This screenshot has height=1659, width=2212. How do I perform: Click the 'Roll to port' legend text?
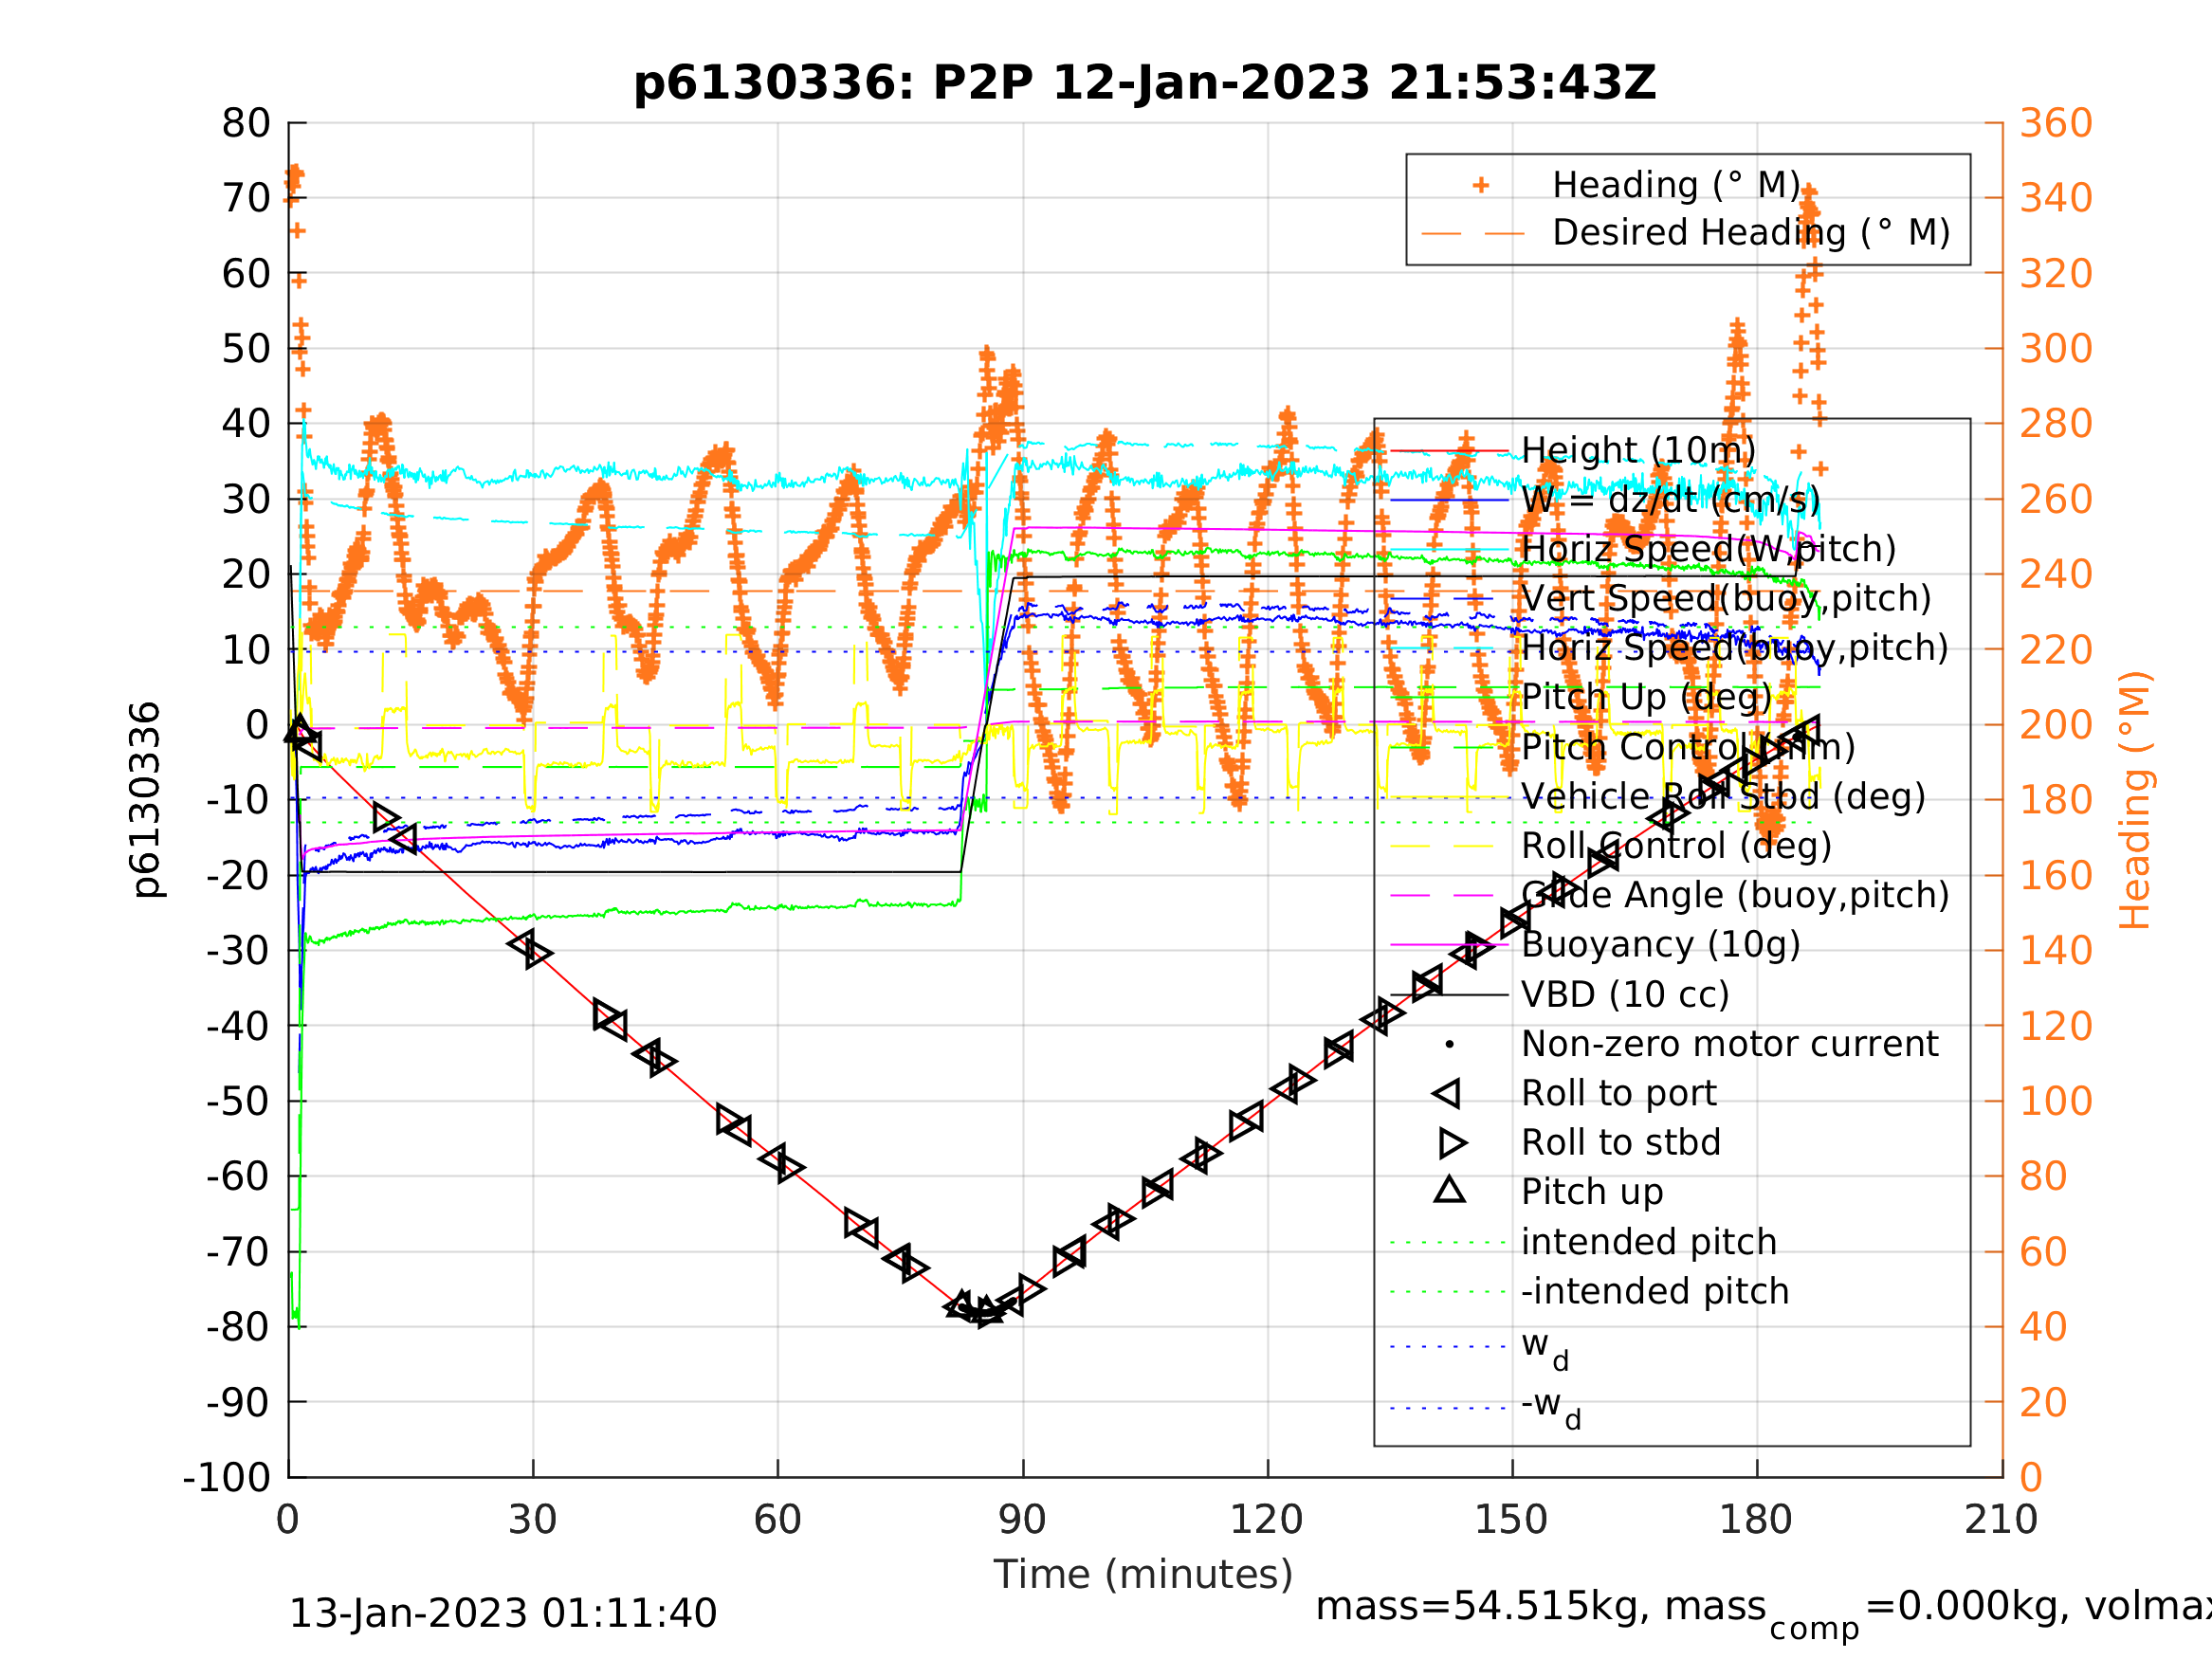(1619, 1094)
